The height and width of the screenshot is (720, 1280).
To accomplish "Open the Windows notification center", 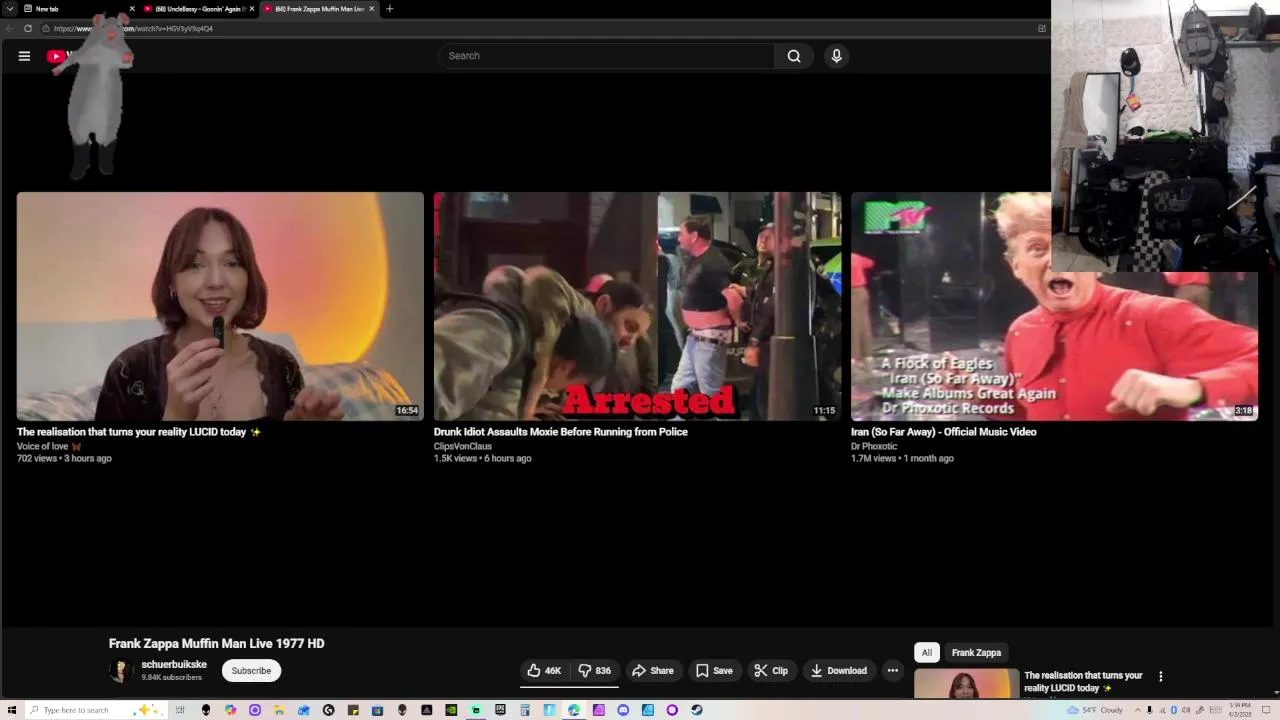I will (x=1266, y=710).
